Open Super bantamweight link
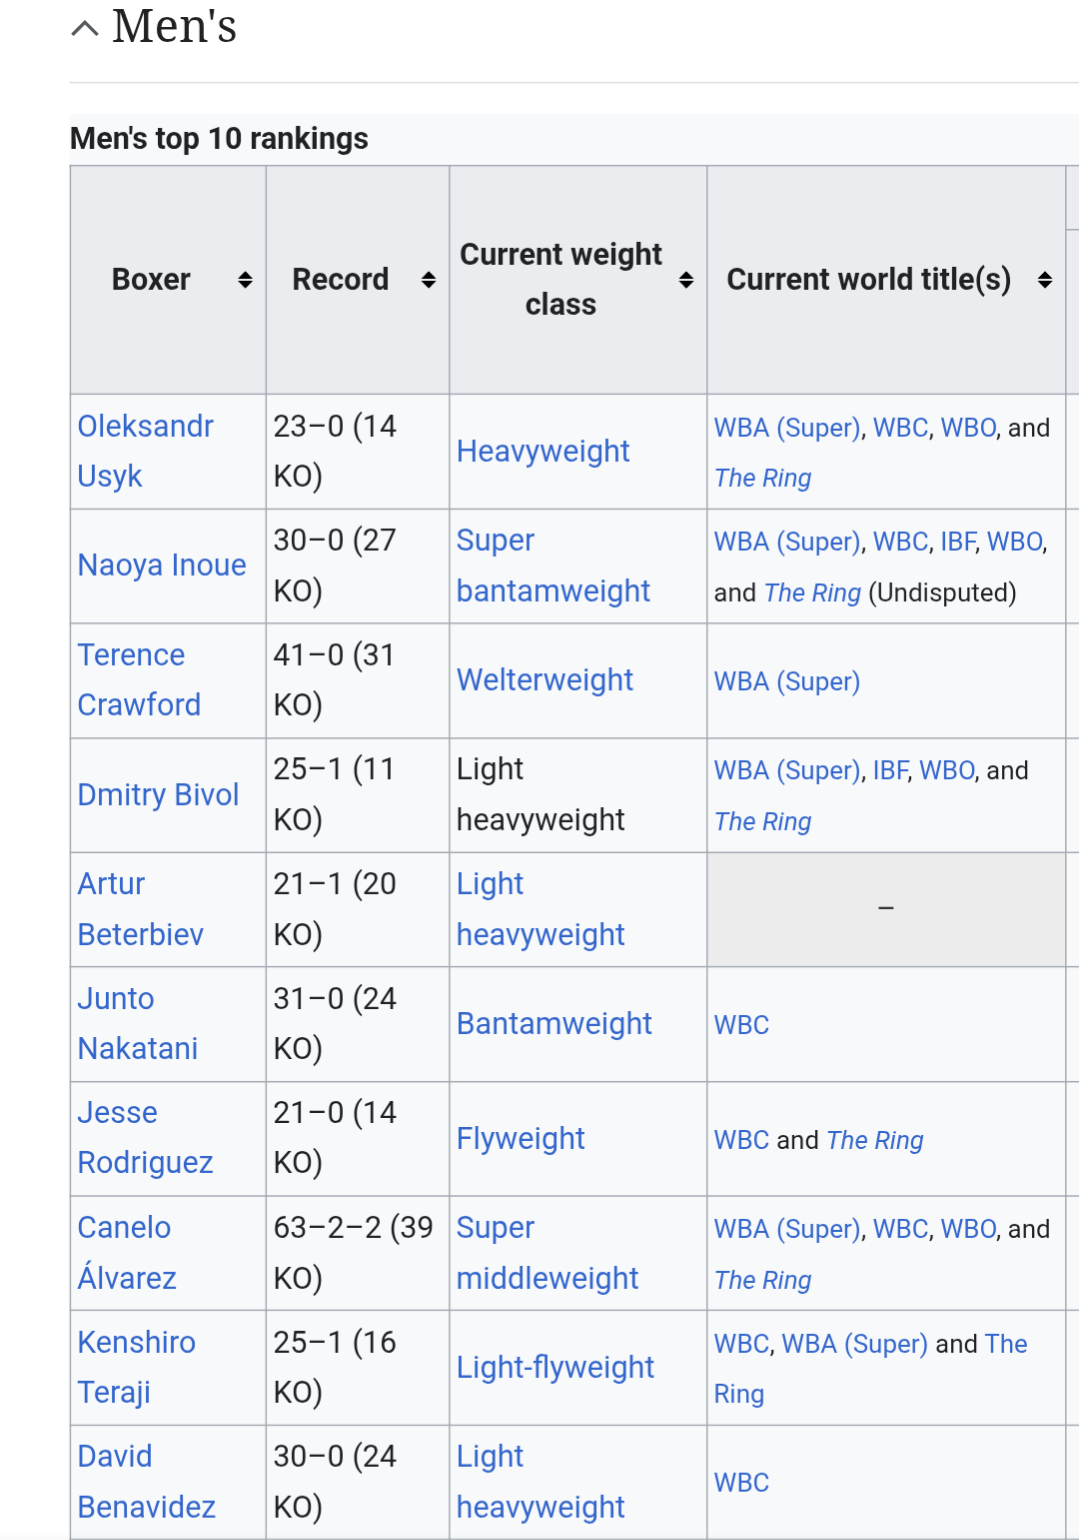Screen dimensions: 1079x1540 click(553, 565)
